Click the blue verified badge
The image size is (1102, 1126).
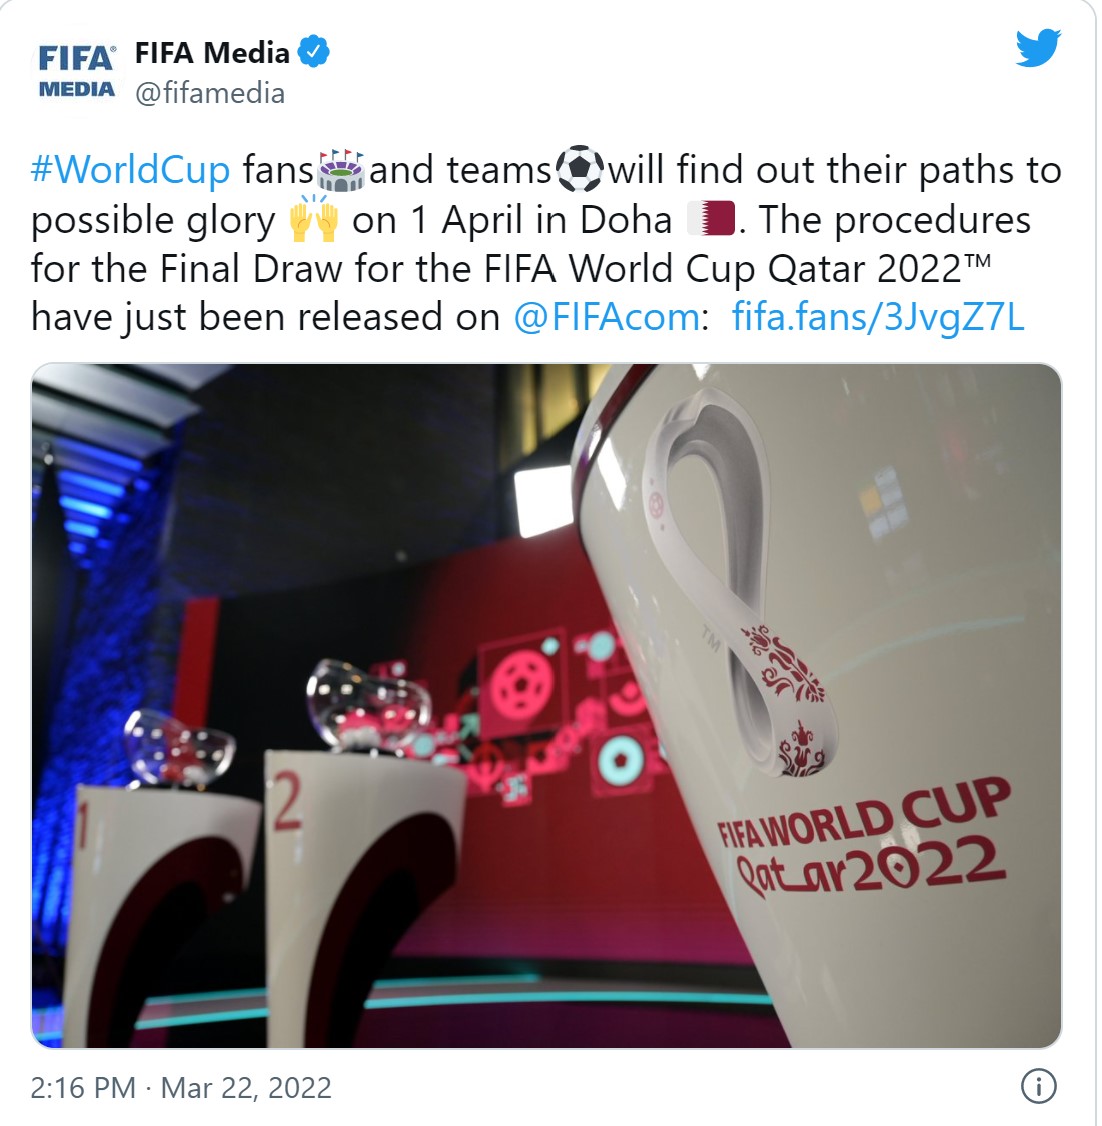(313, 52)
